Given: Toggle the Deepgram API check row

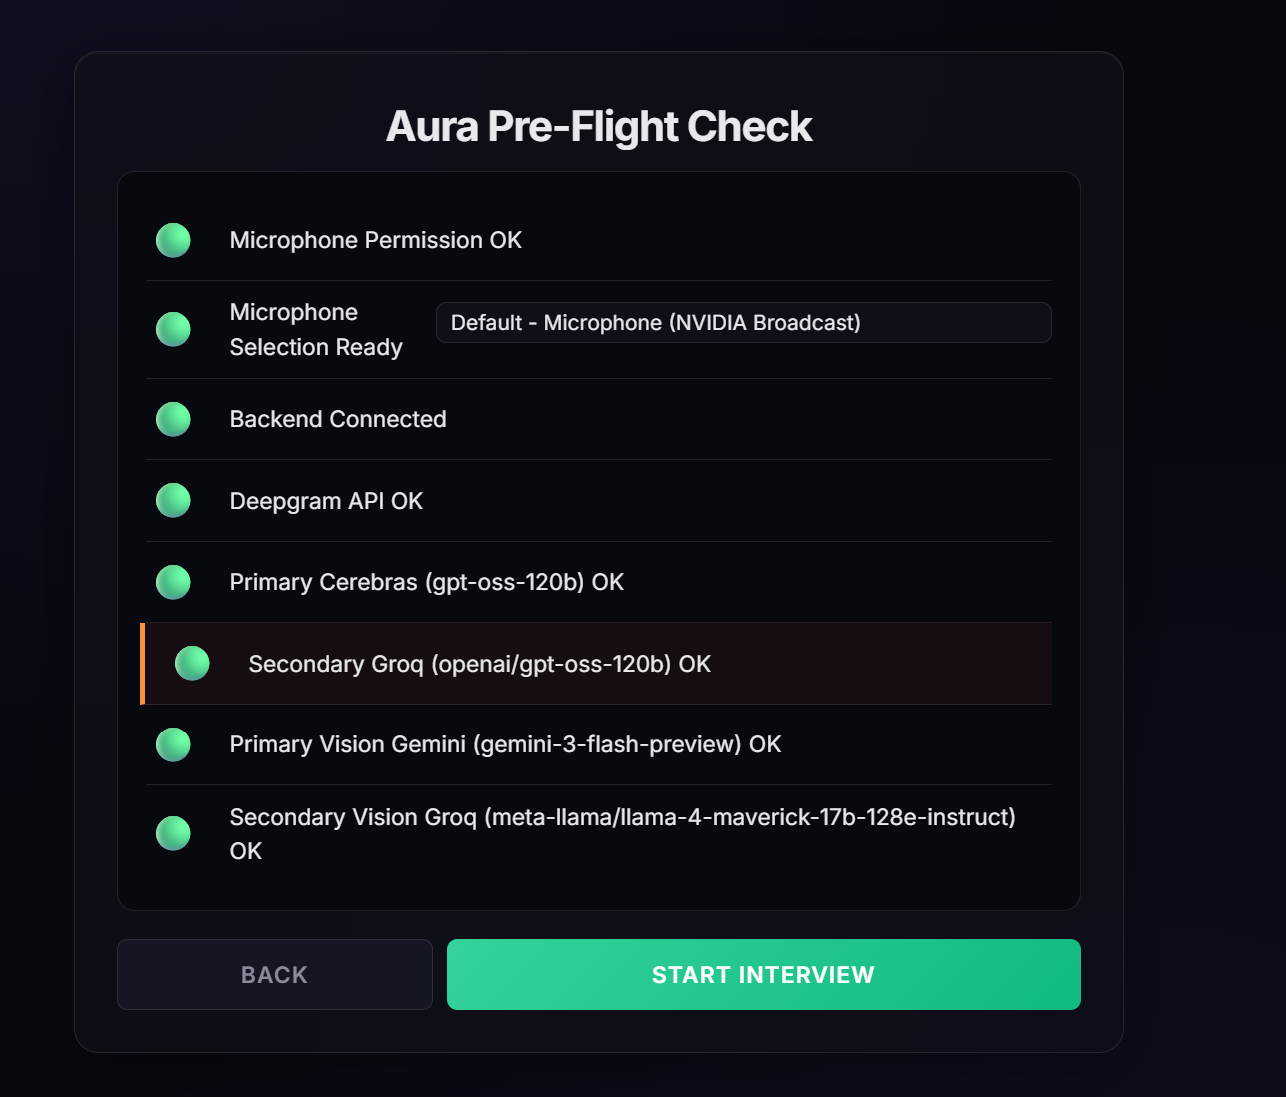Looking at the screenshot, I should coord(598,501).
